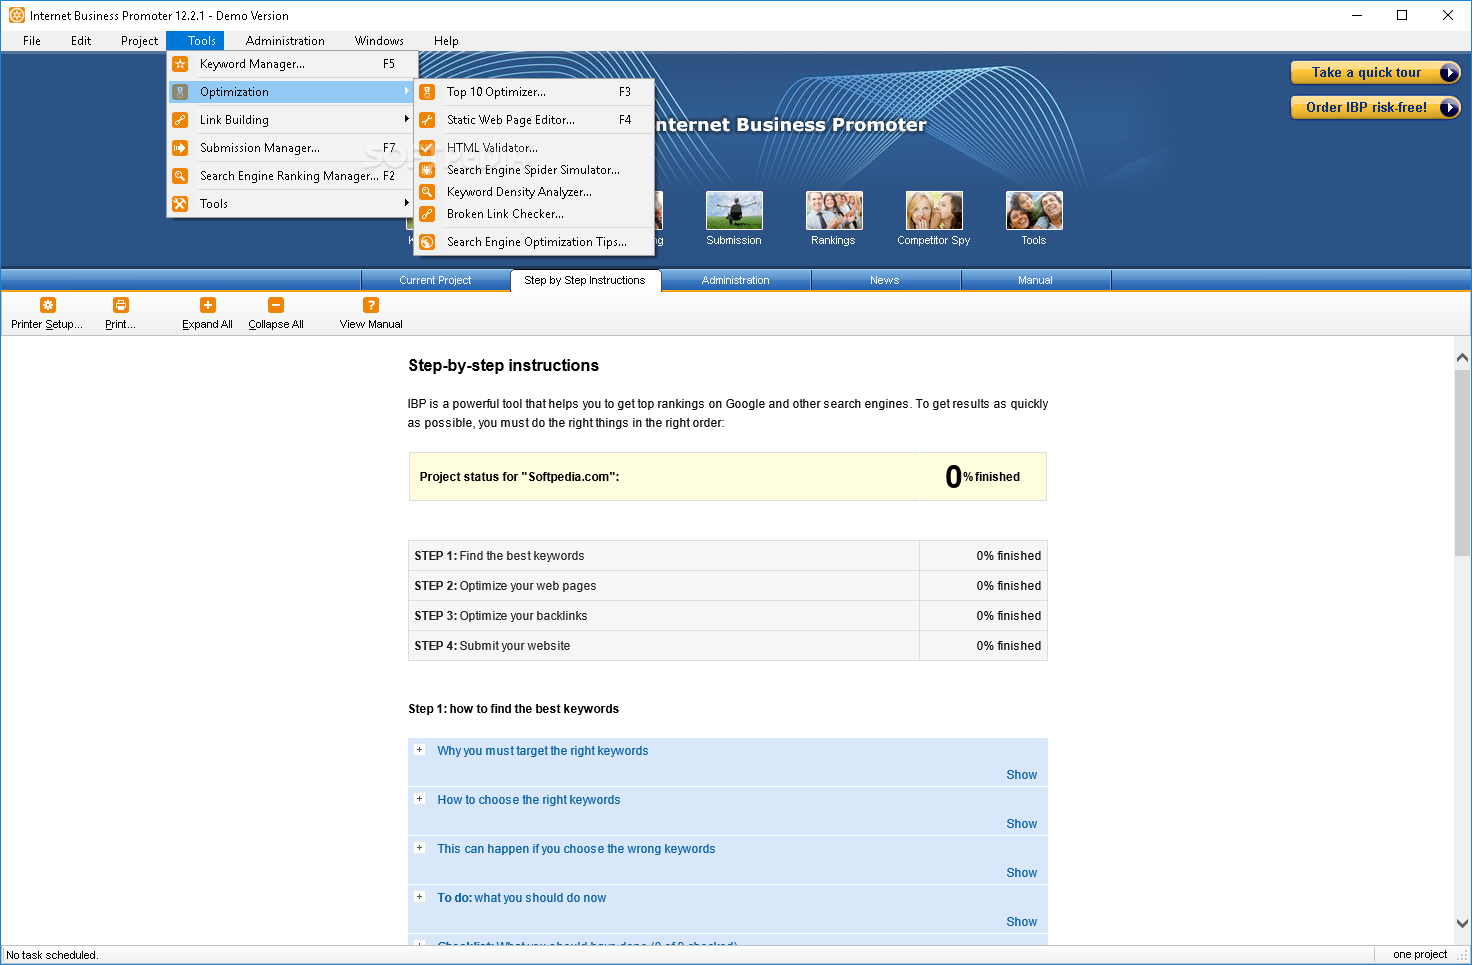1472x965 pixels.
Task: Choose HTML Validator... from Optimization submenu
Action: [534, 148]
